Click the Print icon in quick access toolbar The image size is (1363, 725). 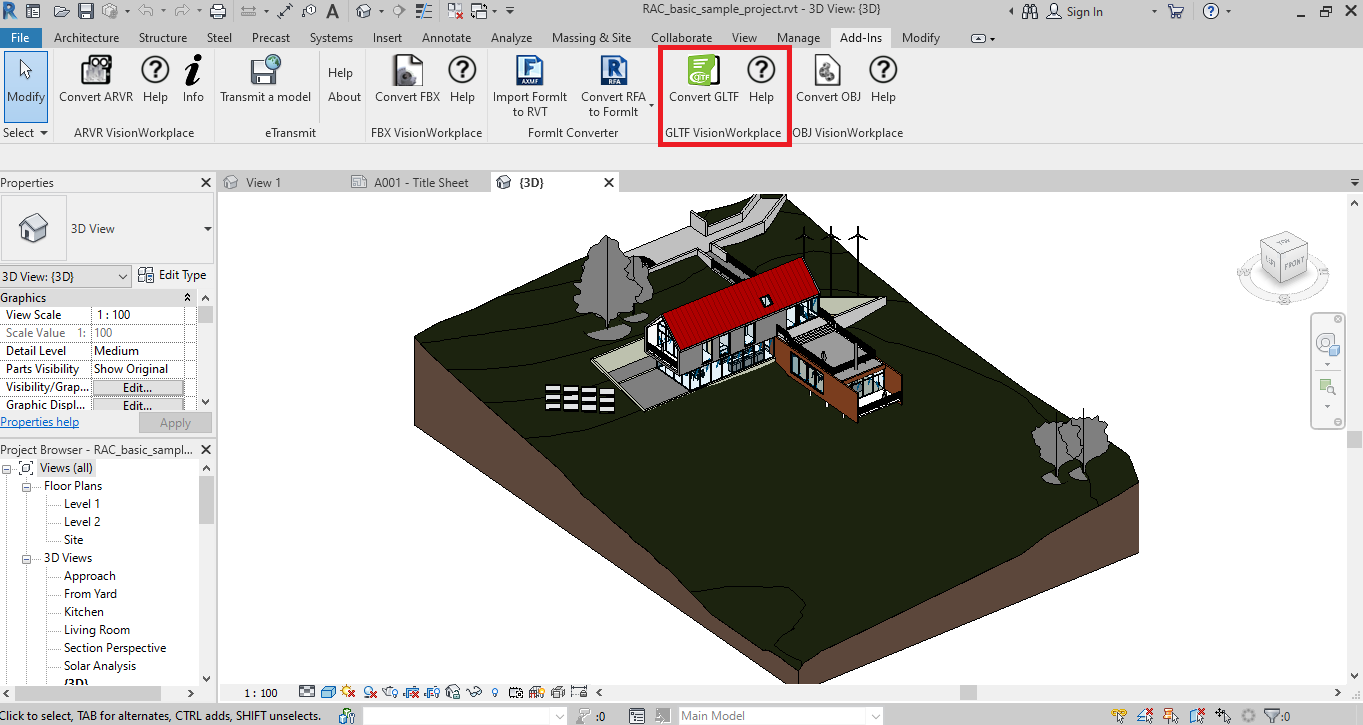pyautogui.click(x=218, y=12)
